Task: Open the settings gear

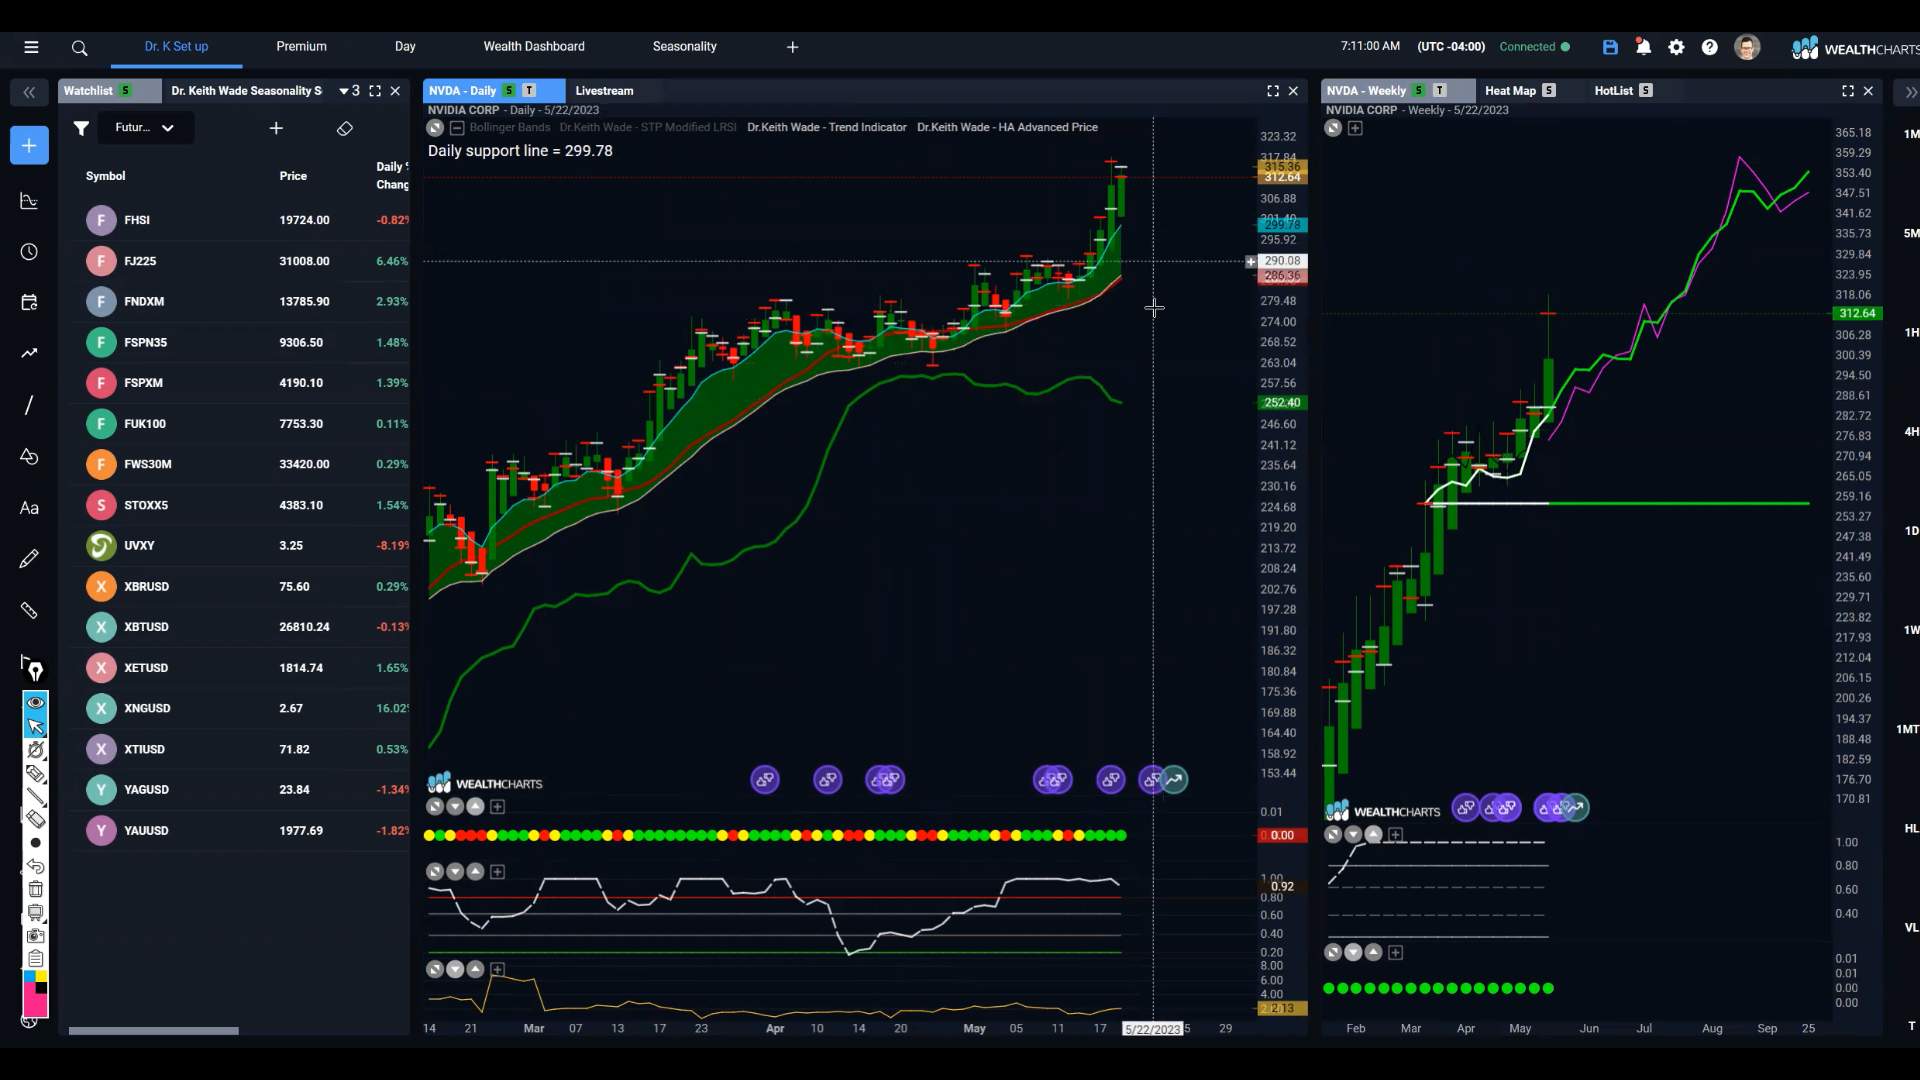Action: click(1677, 47)
